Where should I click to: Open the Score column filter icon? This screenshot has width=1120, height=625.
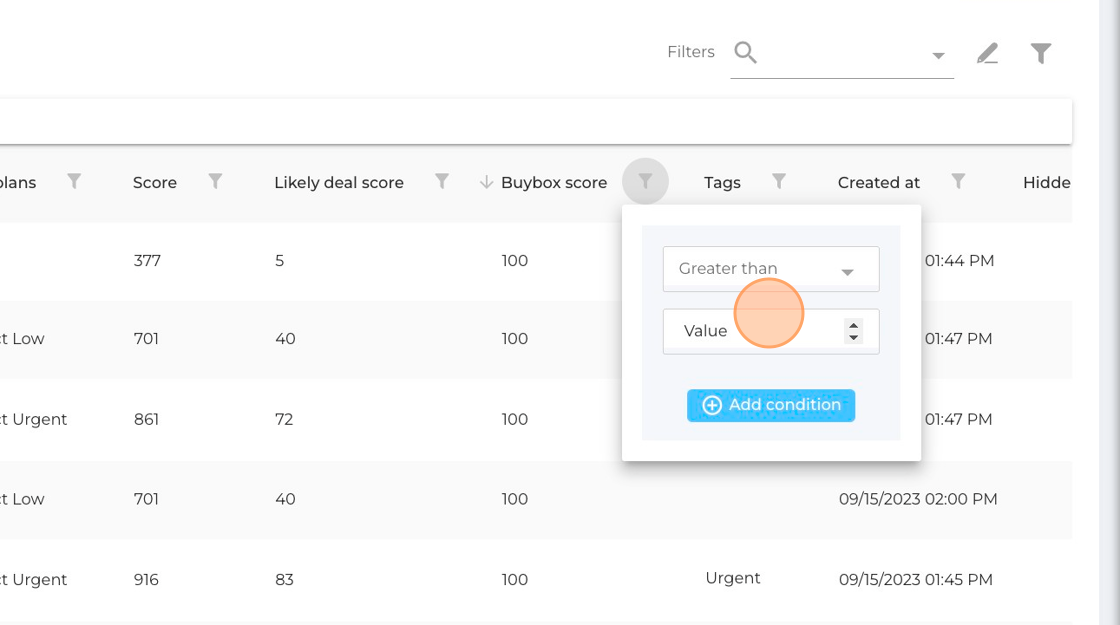215,181
